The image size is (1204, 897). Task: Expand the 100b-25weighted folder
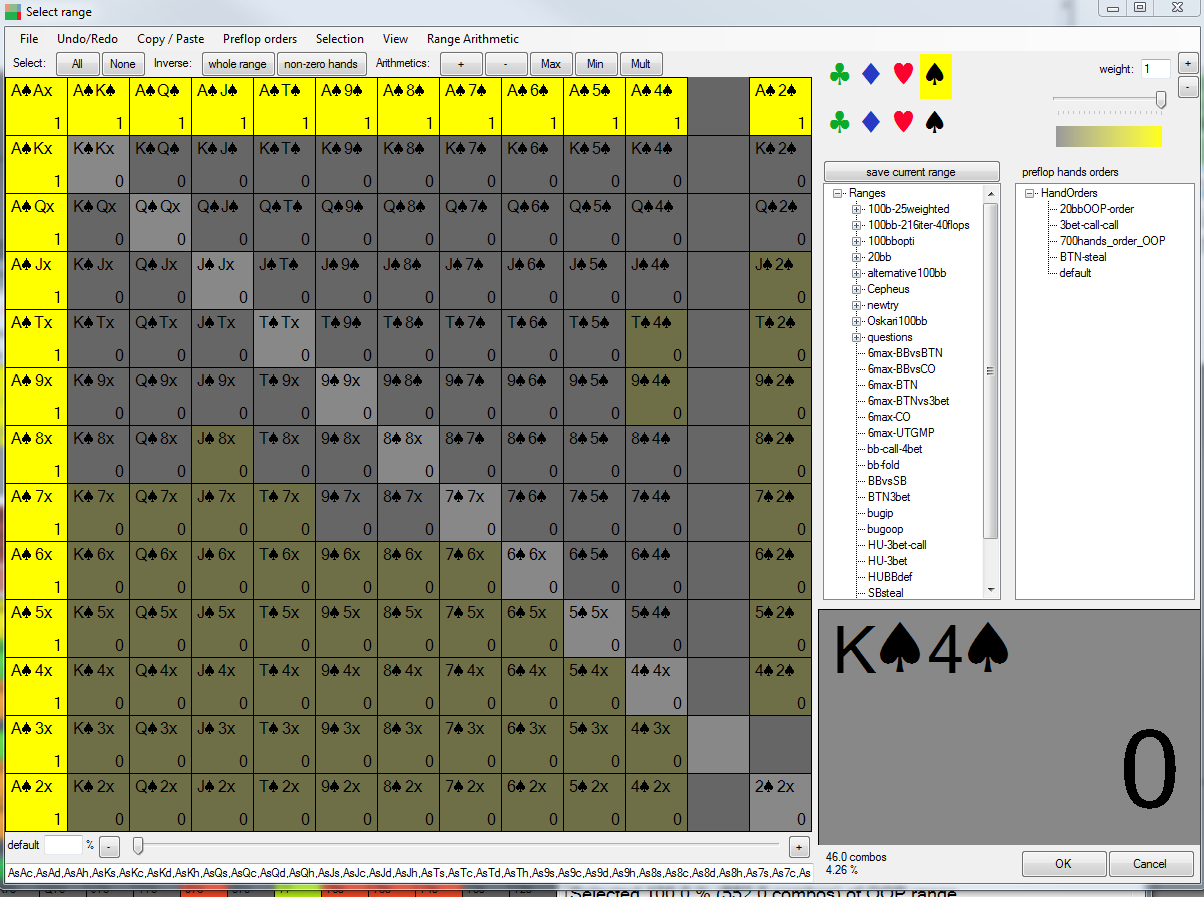pyautogui.click(x=856, y=209)
